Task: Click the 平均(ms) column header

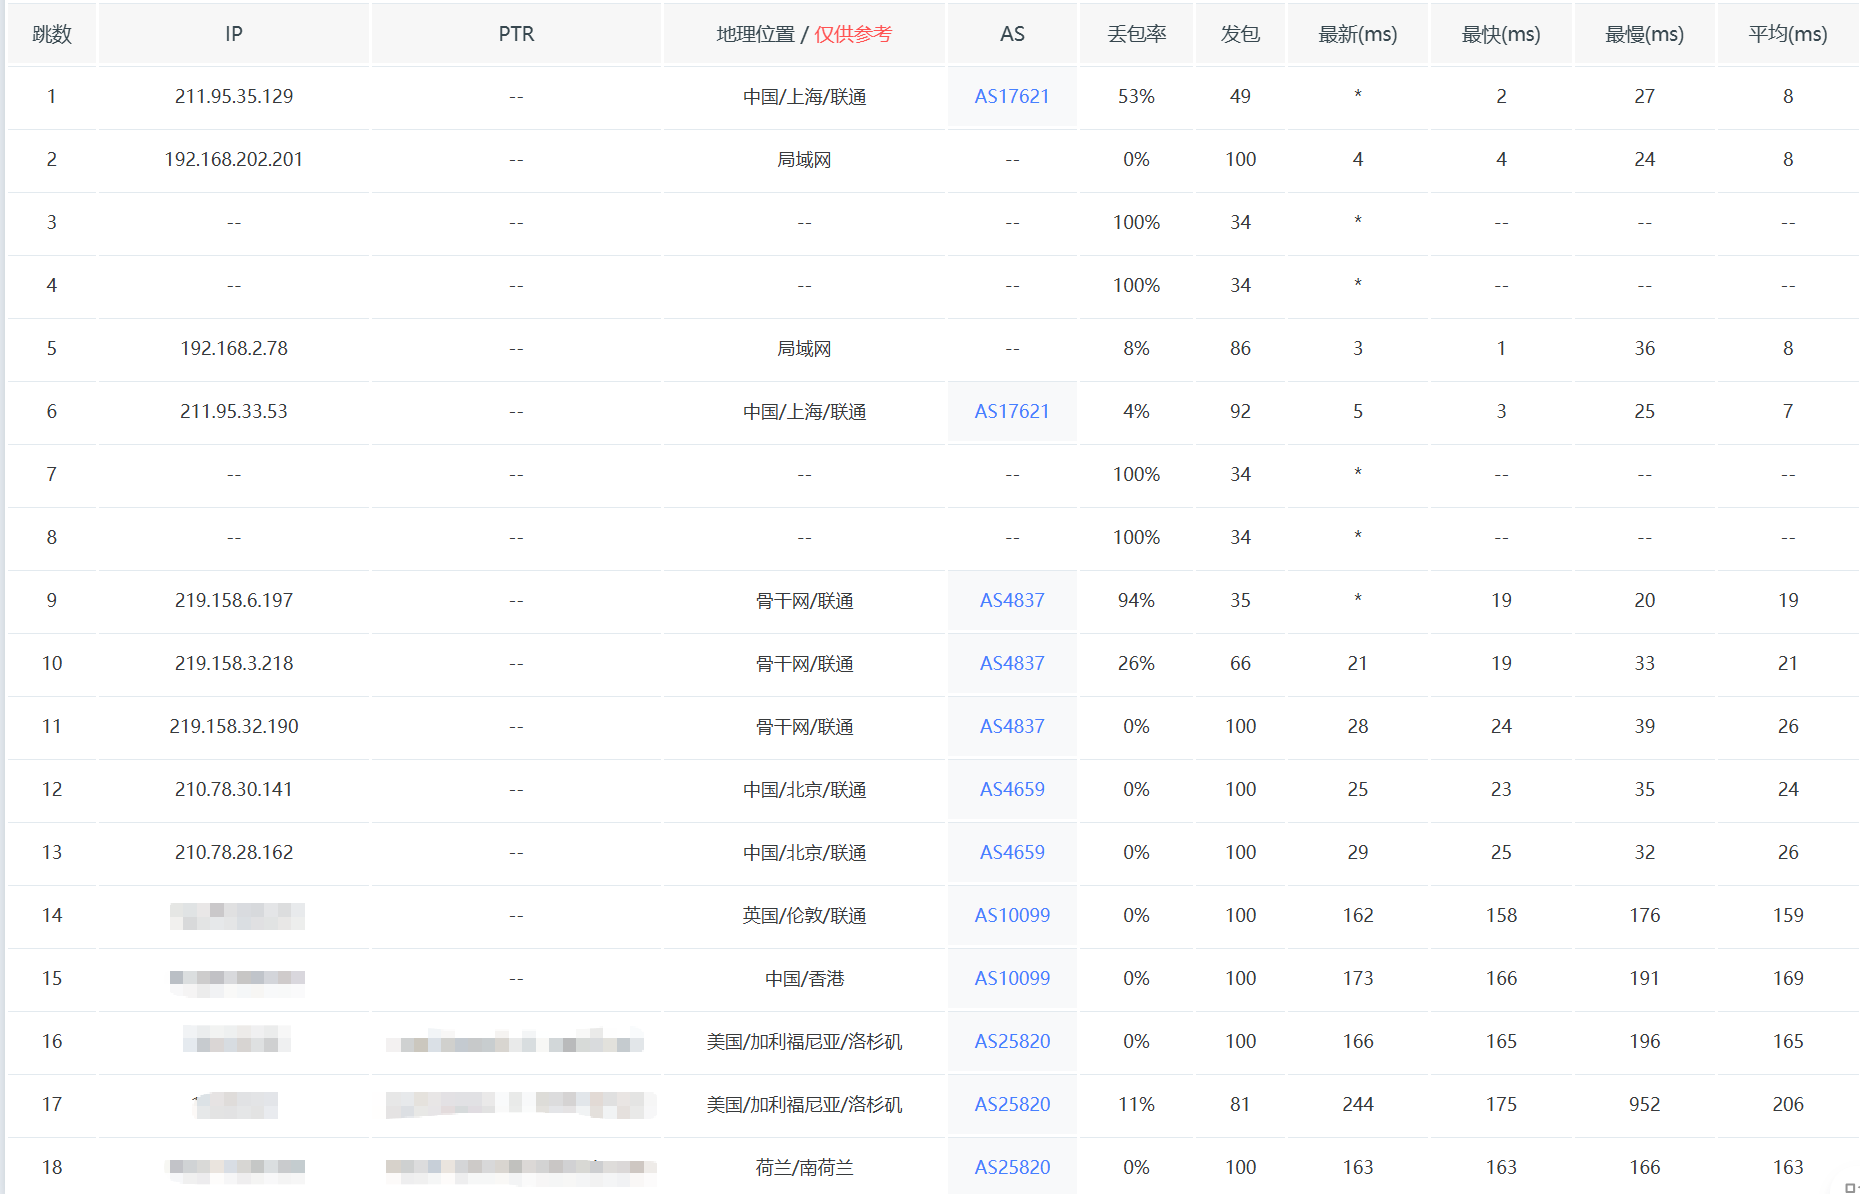Action: [x=1788, y=34]
